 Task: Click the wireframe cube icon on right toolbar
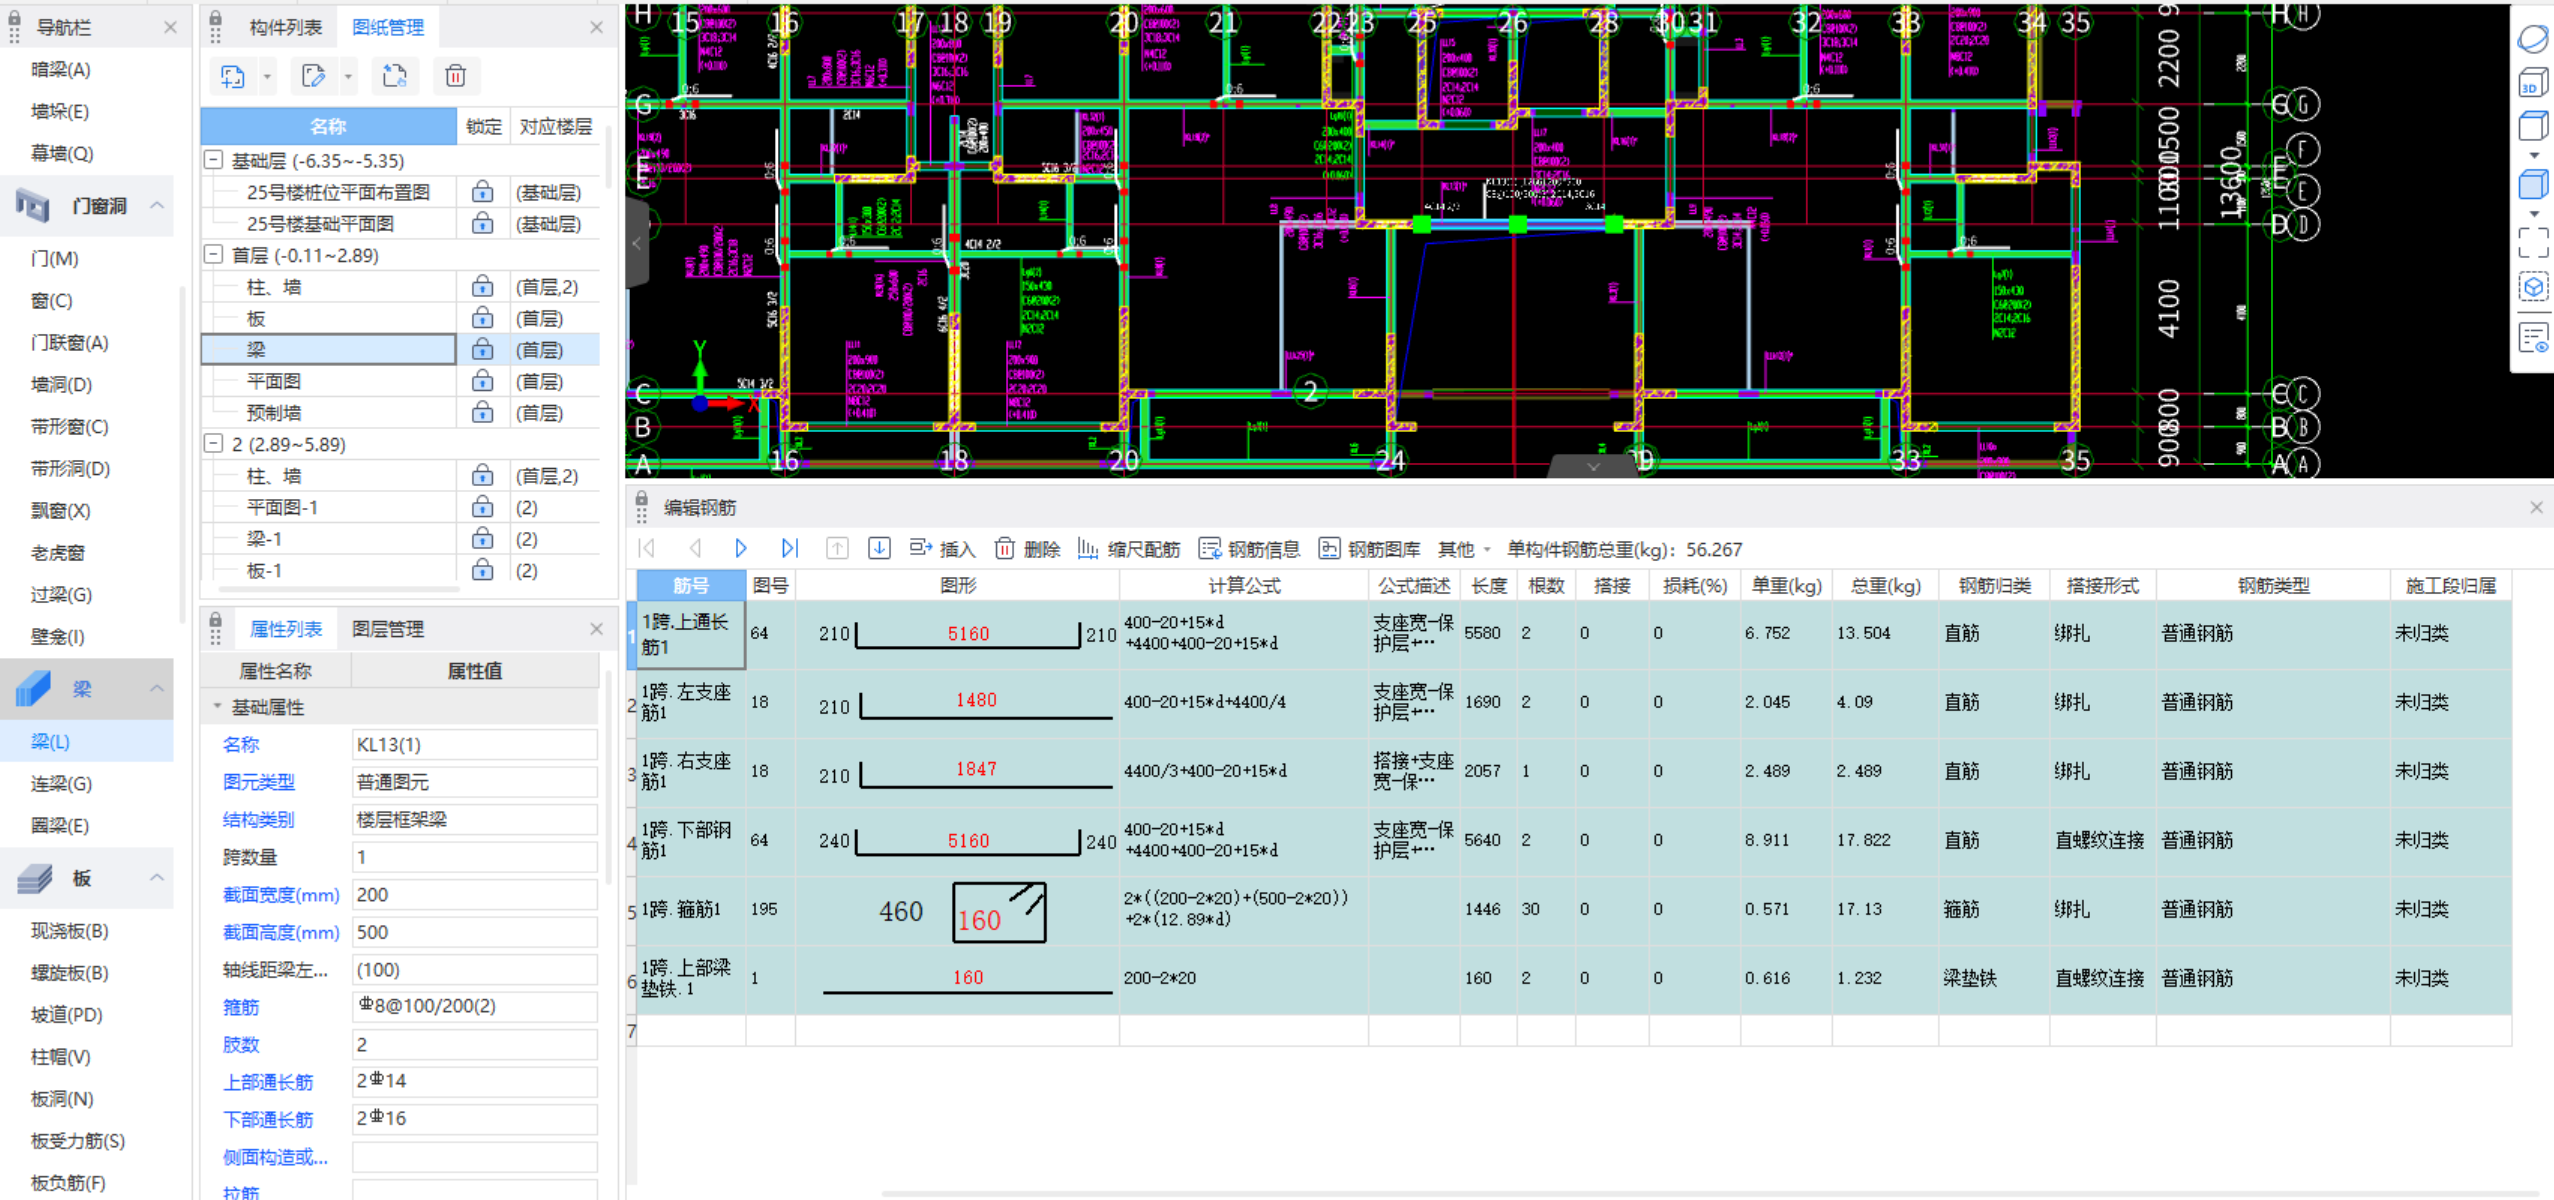[x=2533, y=126]
